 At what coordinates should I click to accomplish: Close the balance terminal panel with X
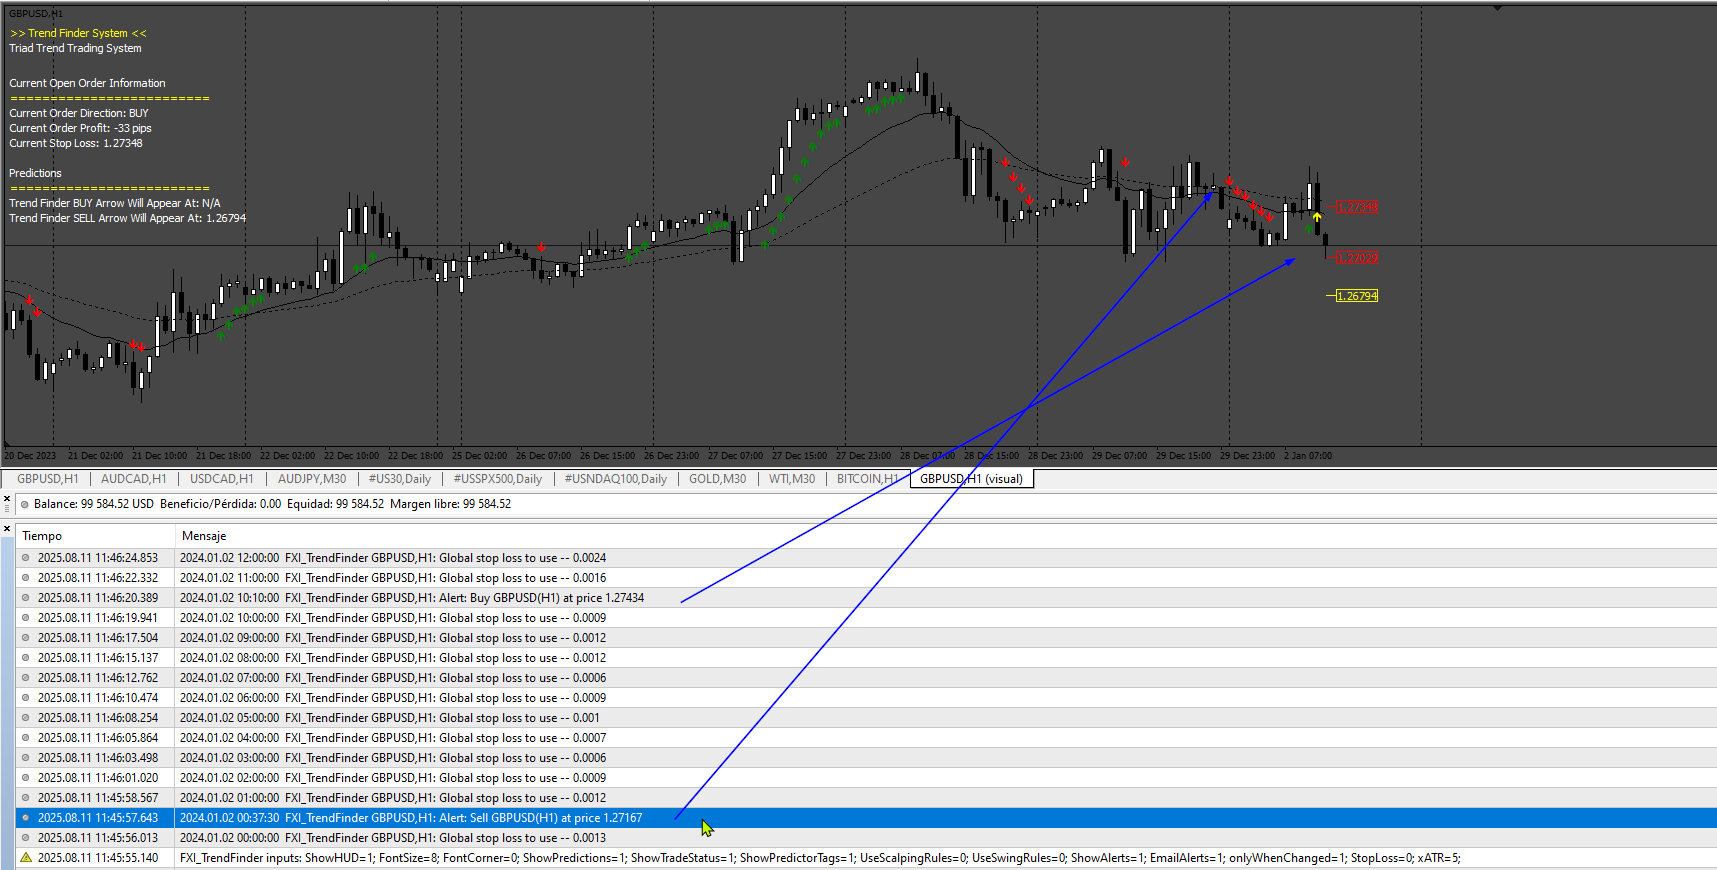point(7,497)
